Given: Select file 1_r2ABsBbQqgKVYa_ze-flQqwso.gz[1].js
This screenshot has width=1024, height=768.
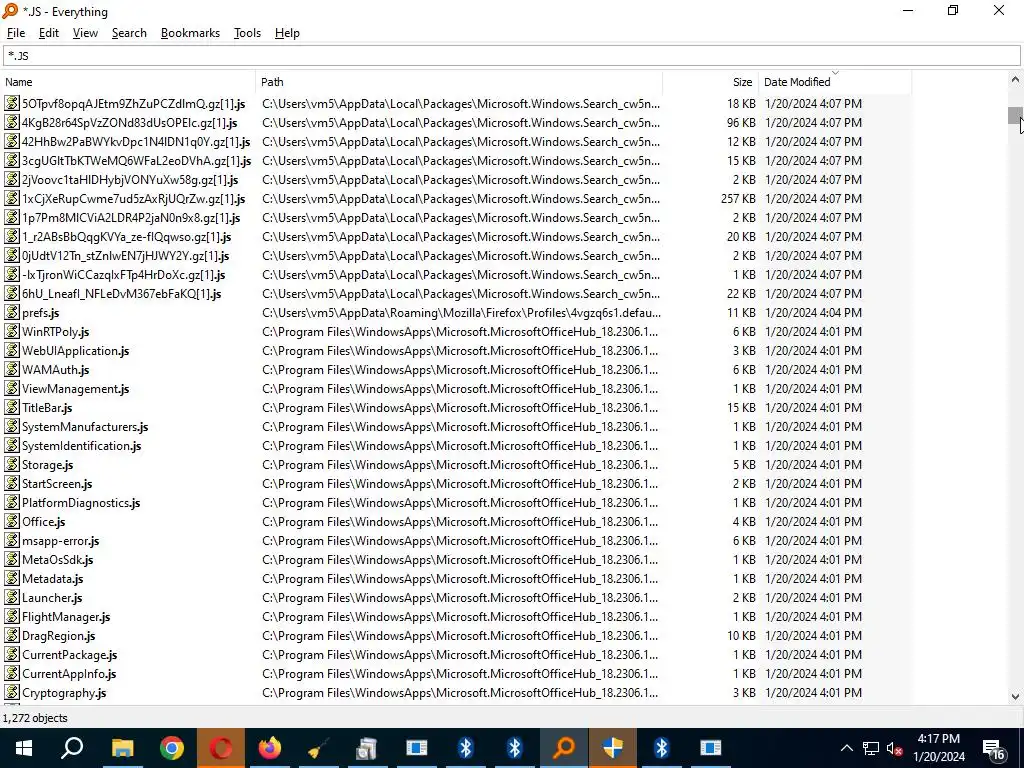Looking at the screenshot, I should coord(126,236).
